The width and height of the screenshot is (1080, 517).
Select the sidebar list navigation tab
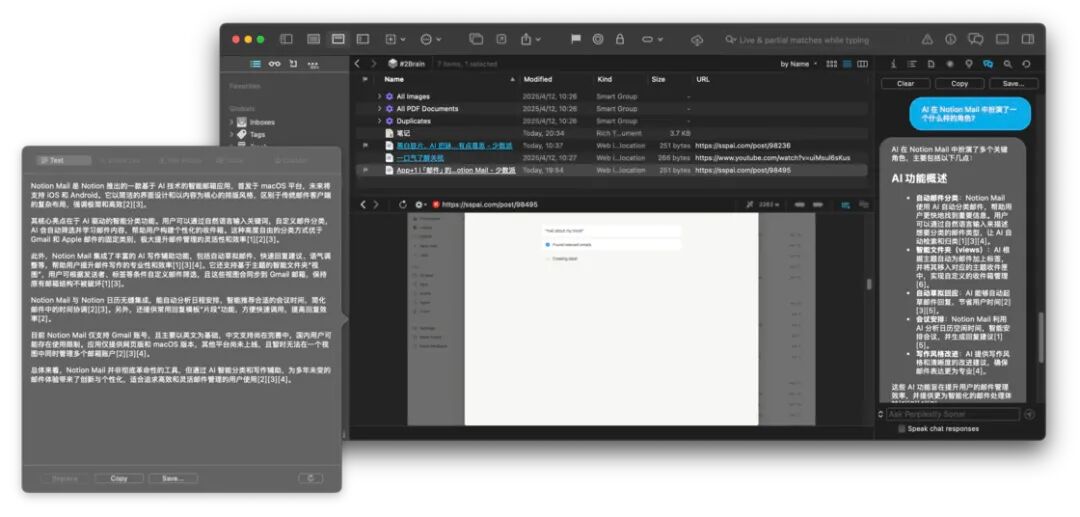[256, 63]
